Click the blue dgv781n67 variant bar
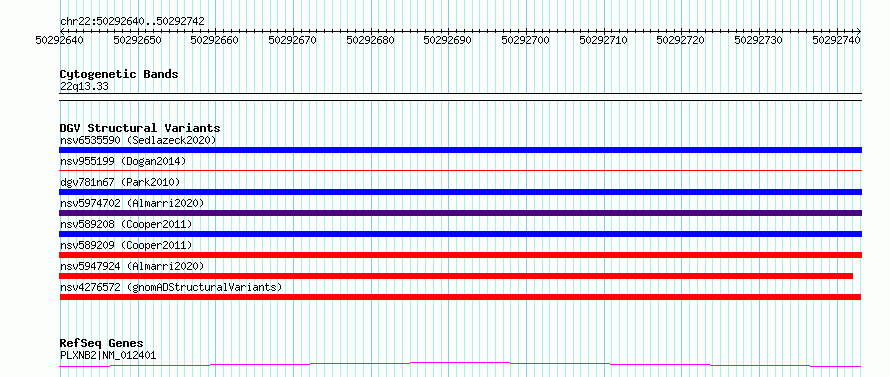 tap(460, 192)
